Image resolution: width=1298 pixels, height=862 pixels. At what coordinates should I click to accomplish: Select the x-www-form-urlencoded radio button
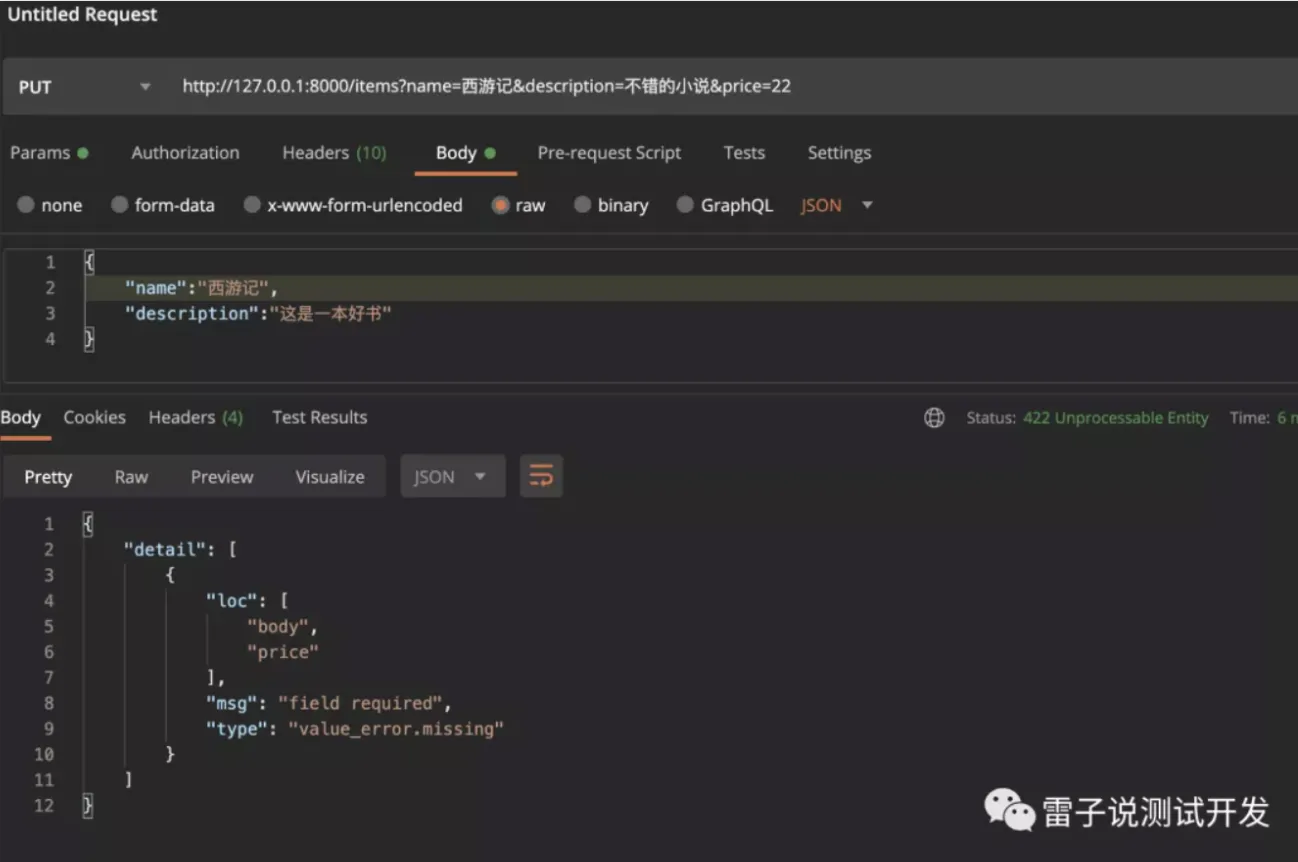tap(252, 205)
